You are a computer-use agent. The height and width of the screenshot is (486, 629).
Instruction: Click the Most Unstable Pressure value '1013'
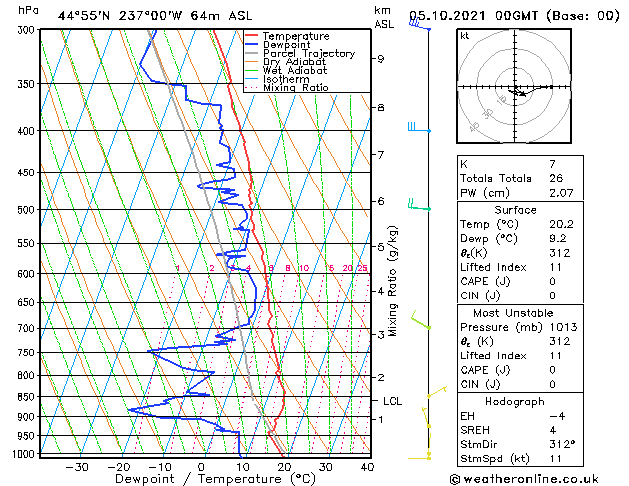(563, 327)
